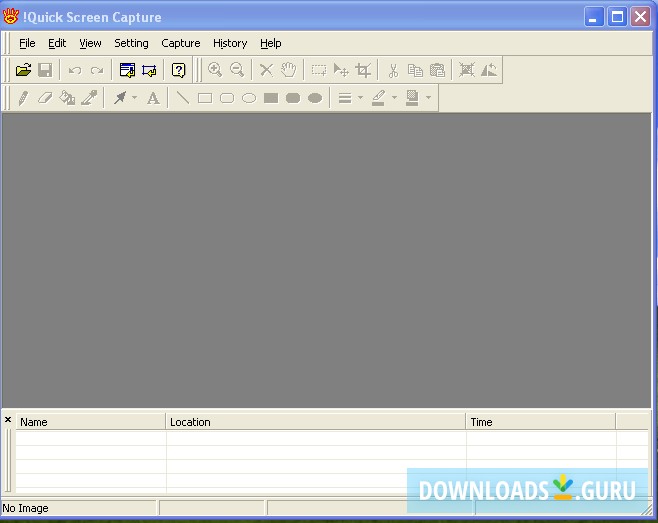The height and width of the screenshot is (523, 658).
Task: Sort history by Time column header
Action: pyautogui.click(x=541, y=422)
